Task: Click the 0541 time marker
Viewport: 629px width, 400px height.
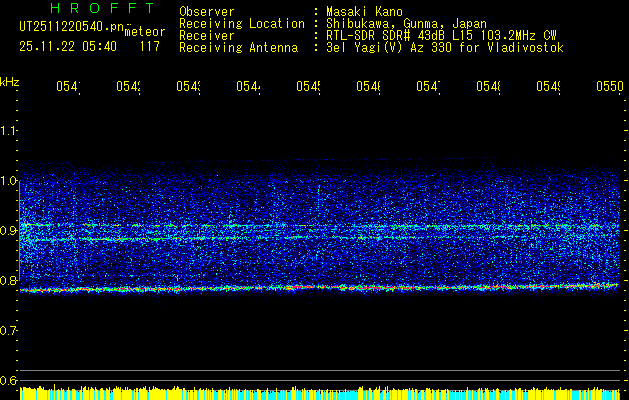Action: click(68, 86)
